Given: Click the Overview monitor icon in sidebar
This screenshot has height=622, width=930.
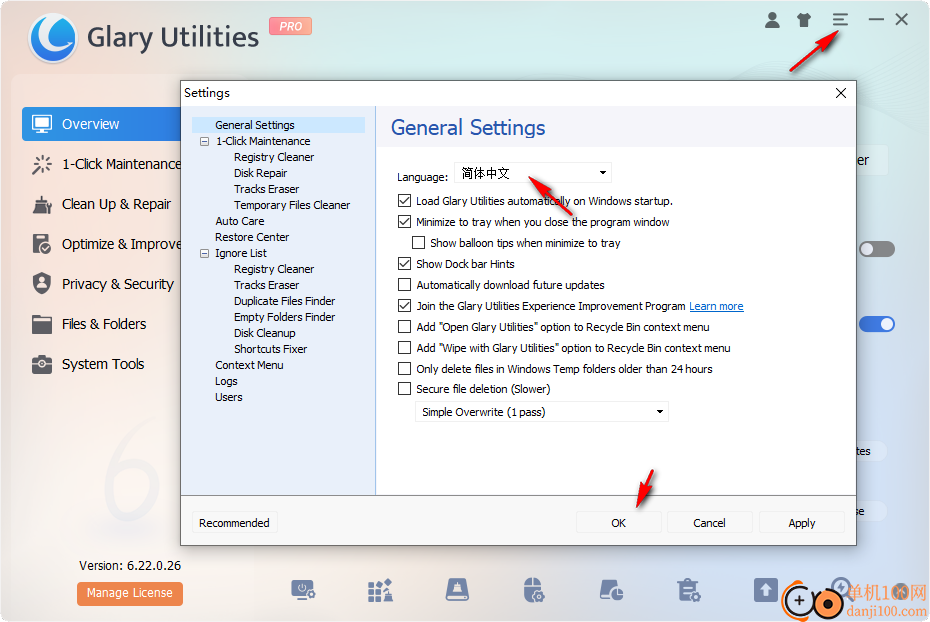Looking at the screenshot, I should click(x=42, y=124).
